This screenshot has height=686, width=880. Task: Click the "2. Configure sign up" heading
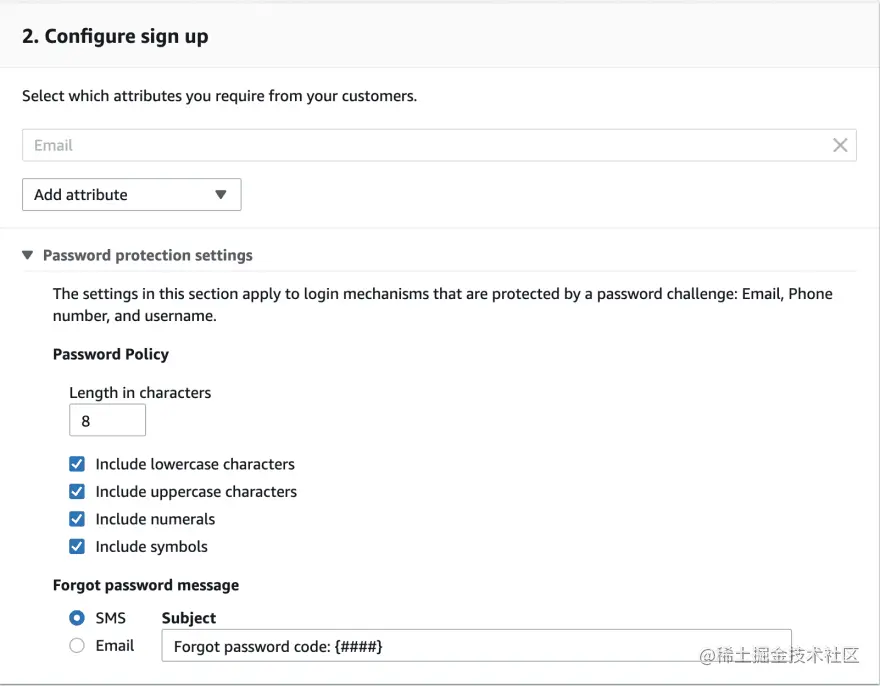(x=115, y=37)
